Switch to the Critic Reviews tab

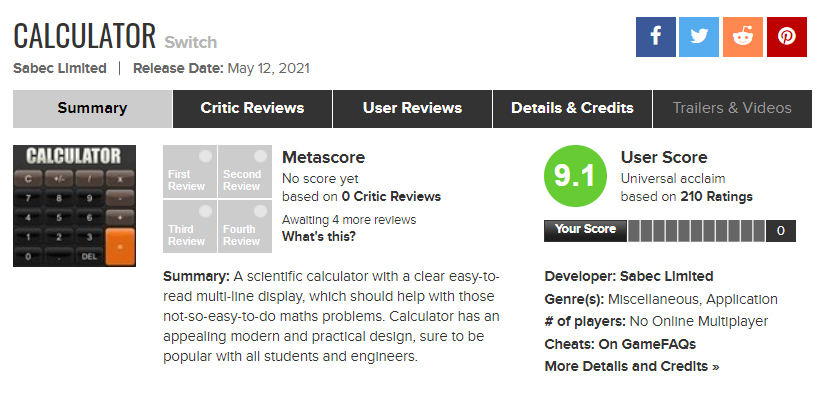pyautogui.click(x=252, y=108)
